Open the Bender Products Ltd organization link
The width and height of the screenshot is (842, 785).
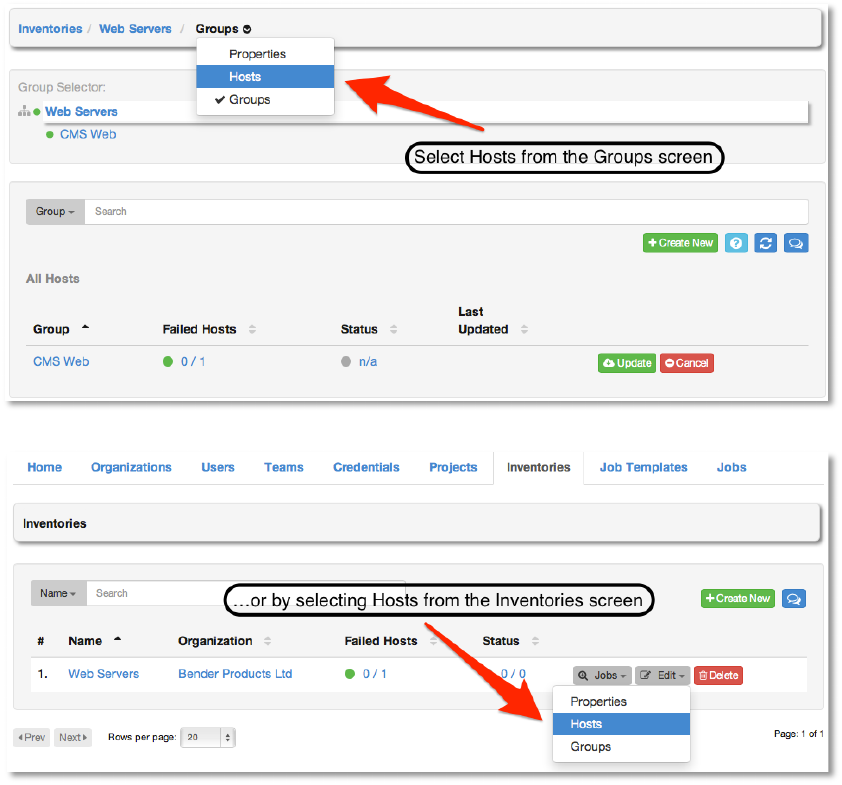[x=235, y=674]
